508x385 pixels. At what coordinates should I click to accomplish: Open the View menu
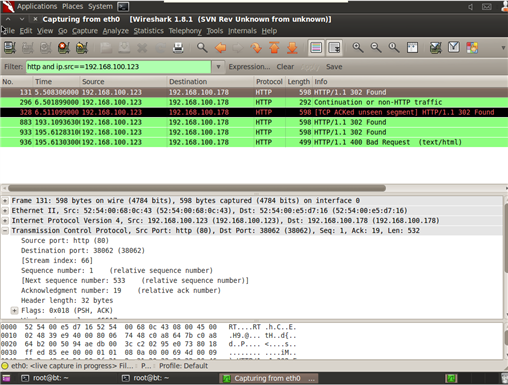[x=45, y=31]
